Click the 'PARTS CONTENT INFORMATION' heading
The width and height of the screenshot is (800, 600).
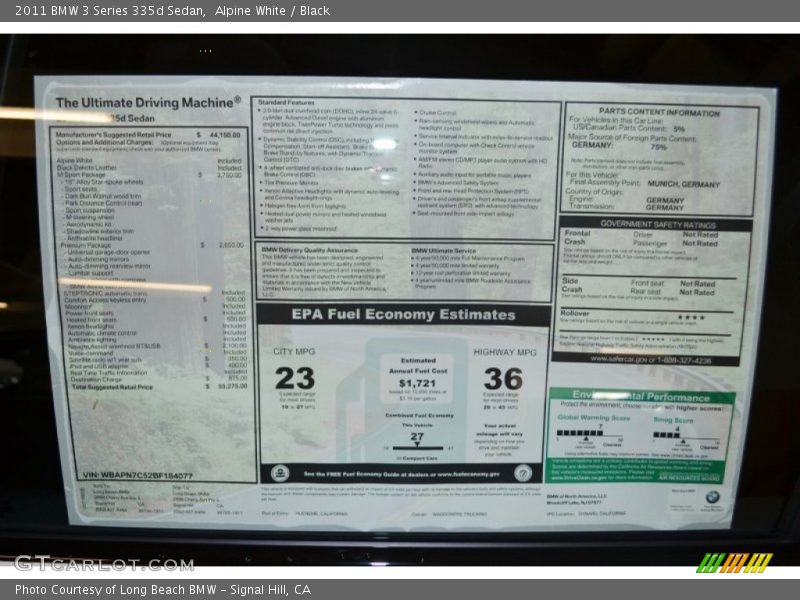pos(659,112)
